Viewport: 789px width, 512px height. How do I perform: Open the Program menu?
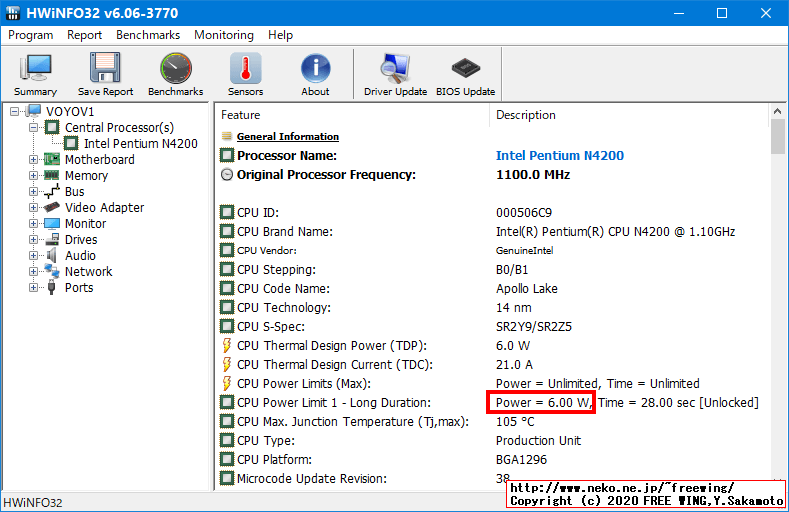[x=31, y=35]
